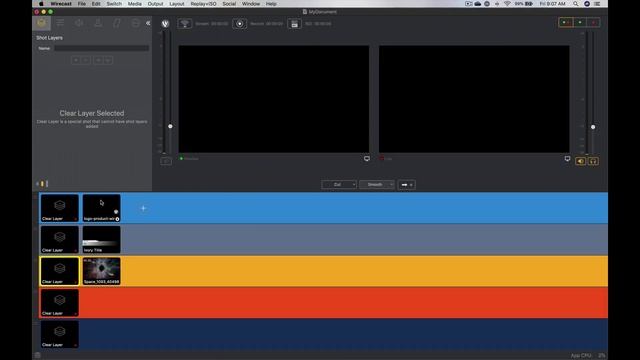Click the settings gear on logo-product shot
Screen dimensions: 640x360
click(x=116, y=212)
